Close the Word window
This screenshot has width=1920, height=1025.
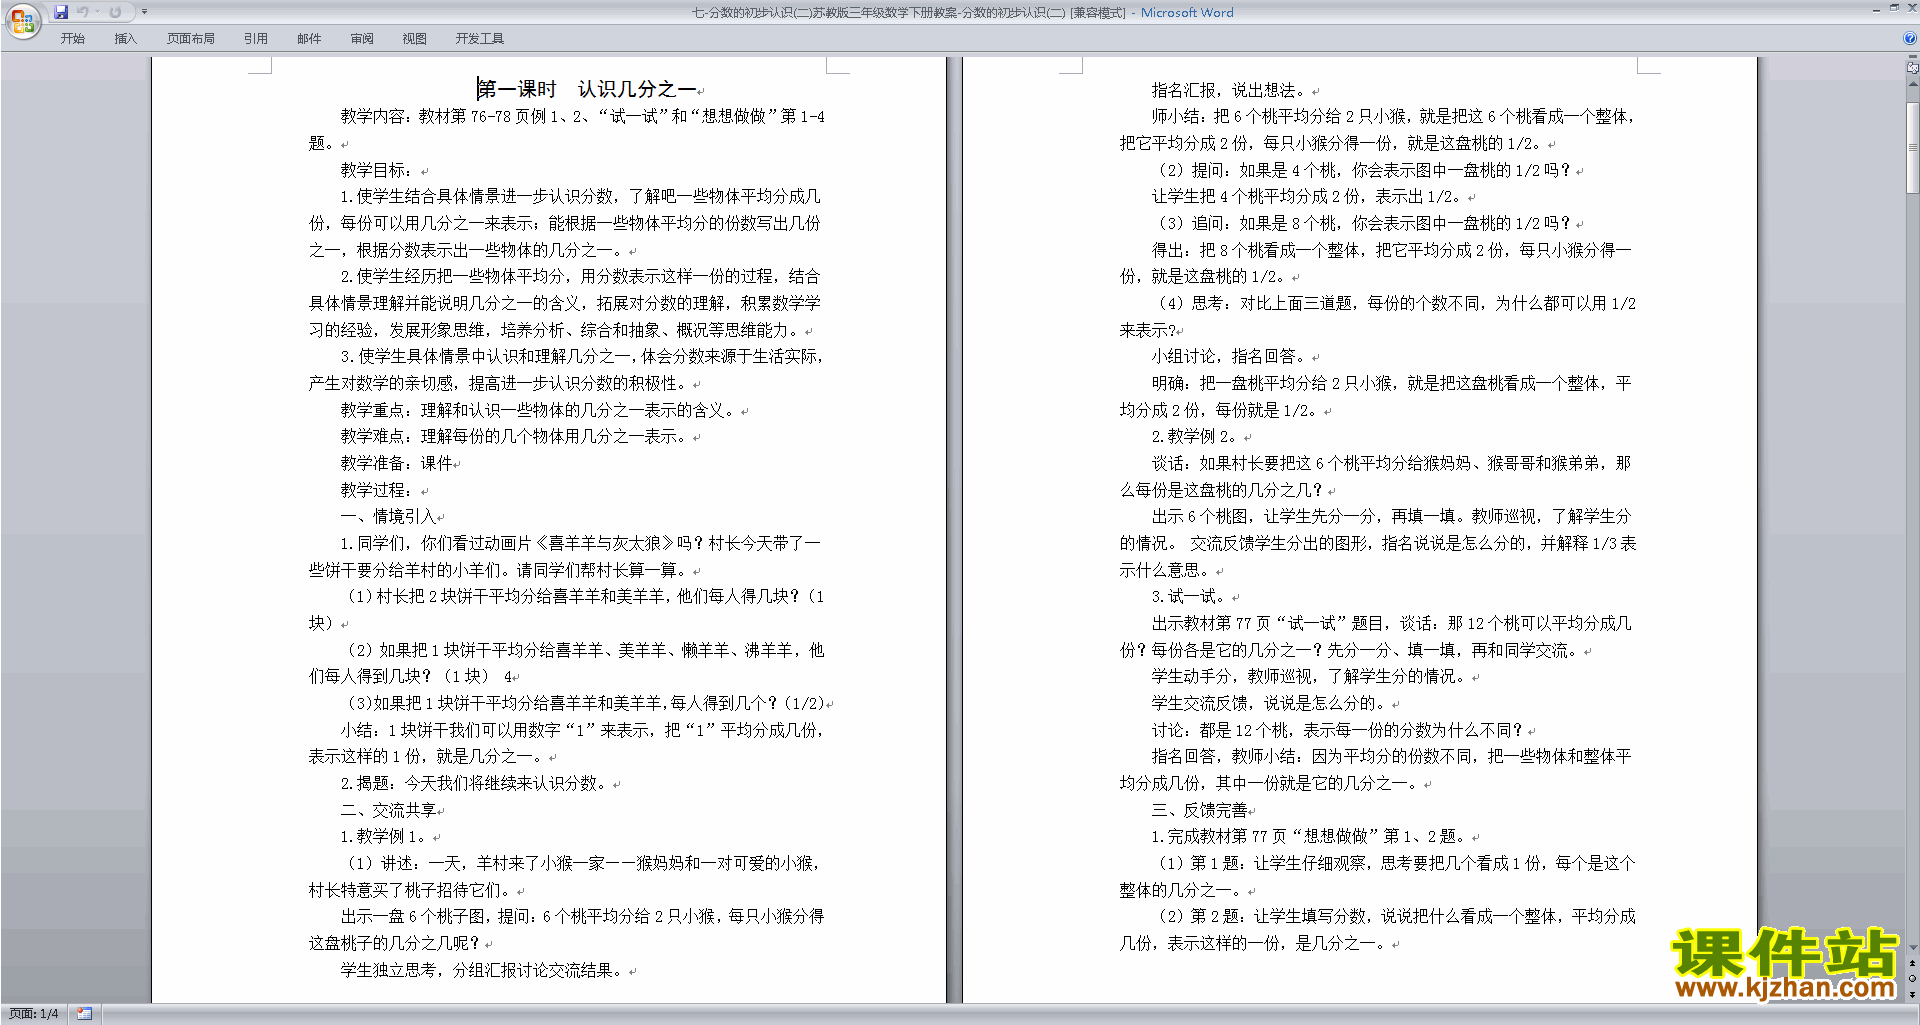pyautogui.click(x=1911, y=8)
